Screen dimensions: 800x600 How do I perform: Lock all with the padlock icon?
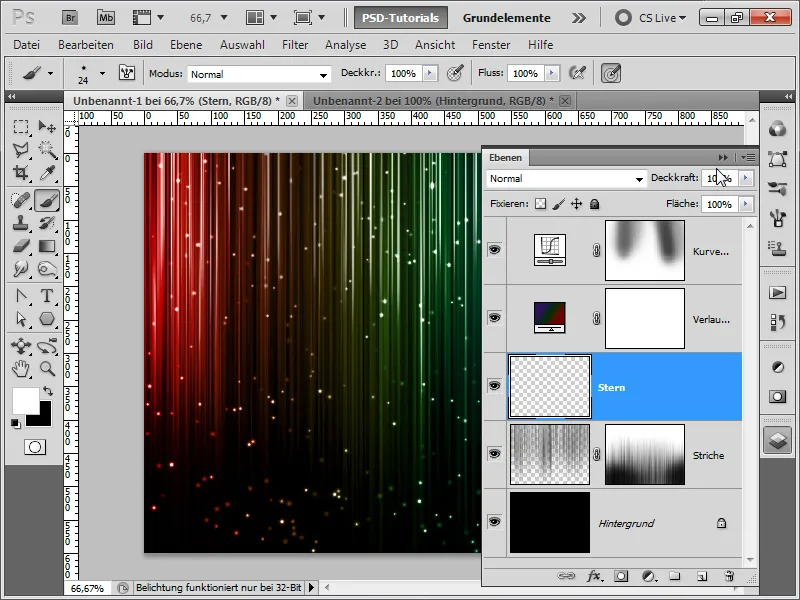pos(594,204)
